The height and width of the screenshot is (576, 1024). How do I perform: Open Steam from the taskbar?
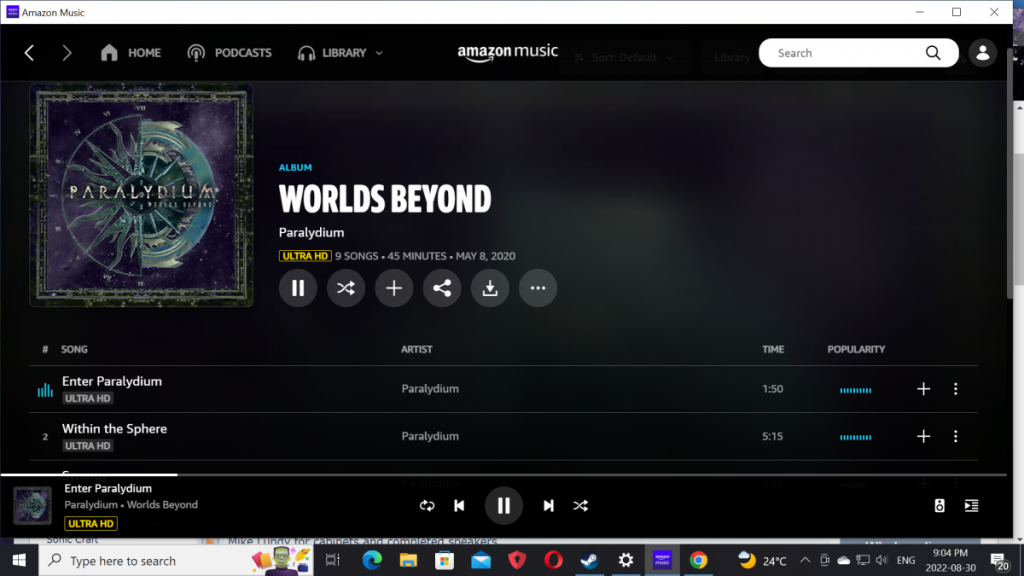(590, 560)
